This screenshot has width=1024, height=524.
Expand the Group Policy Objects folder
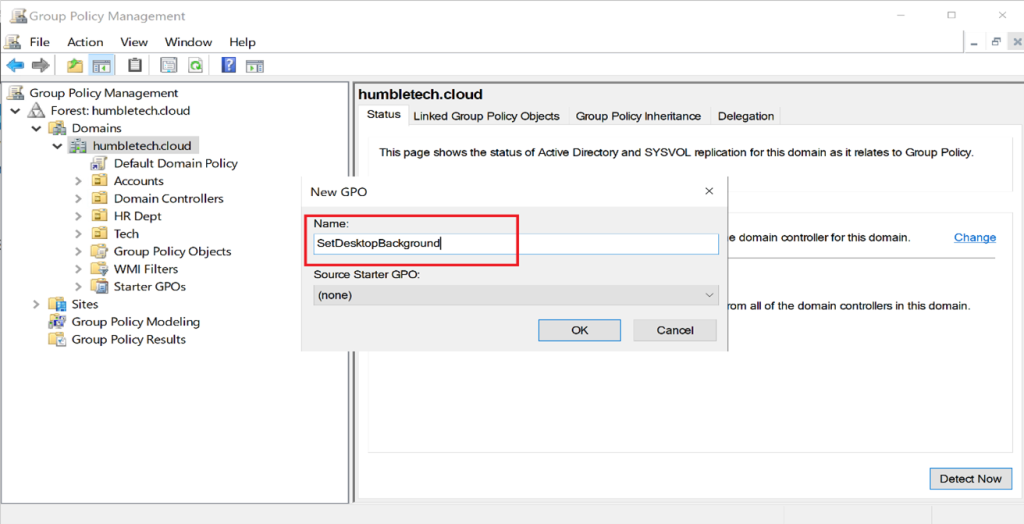coord(79,252)
